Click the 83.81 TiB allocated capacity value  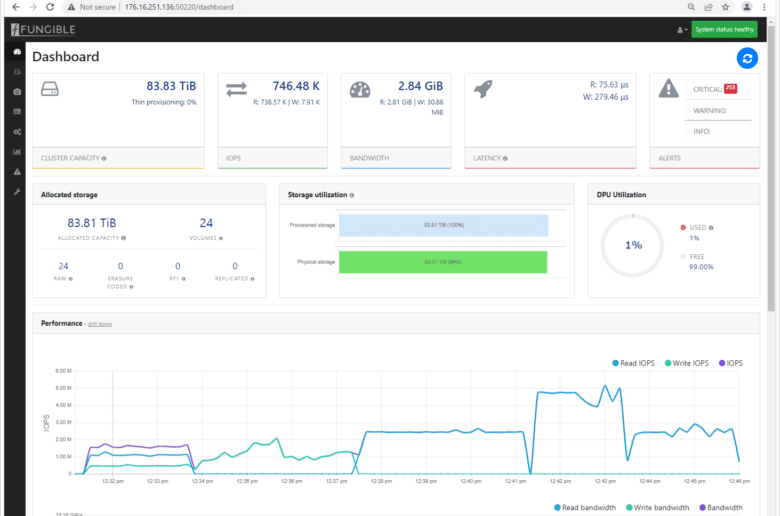tap(92, 223)
